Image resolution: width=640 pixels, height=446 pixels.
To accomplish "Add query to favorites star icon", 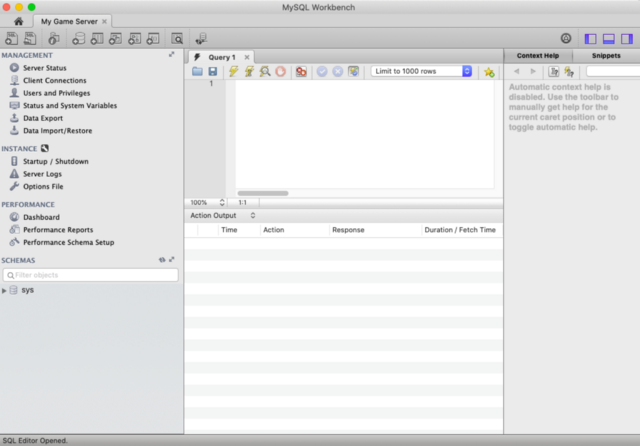I will pos(489,72).
